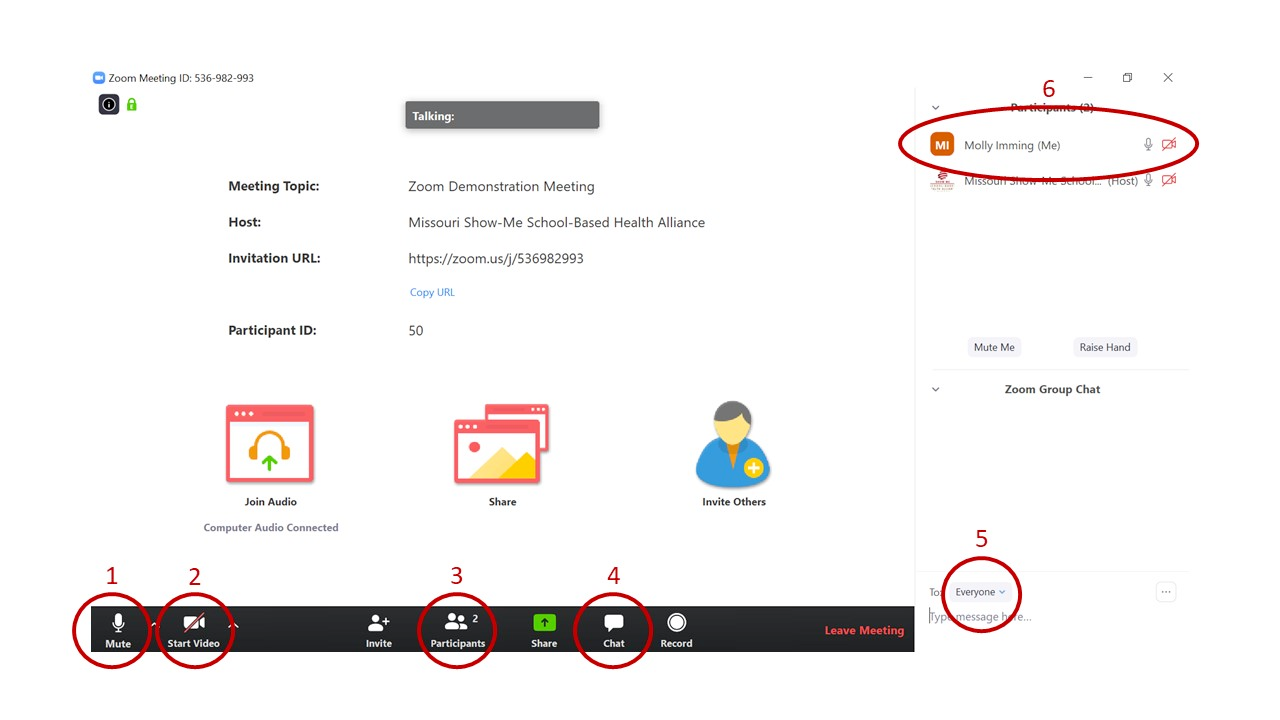This screenshot has width=1280, height=720.
Task: Collapse the Zoom Group Chat chevron
Action: 936,390
